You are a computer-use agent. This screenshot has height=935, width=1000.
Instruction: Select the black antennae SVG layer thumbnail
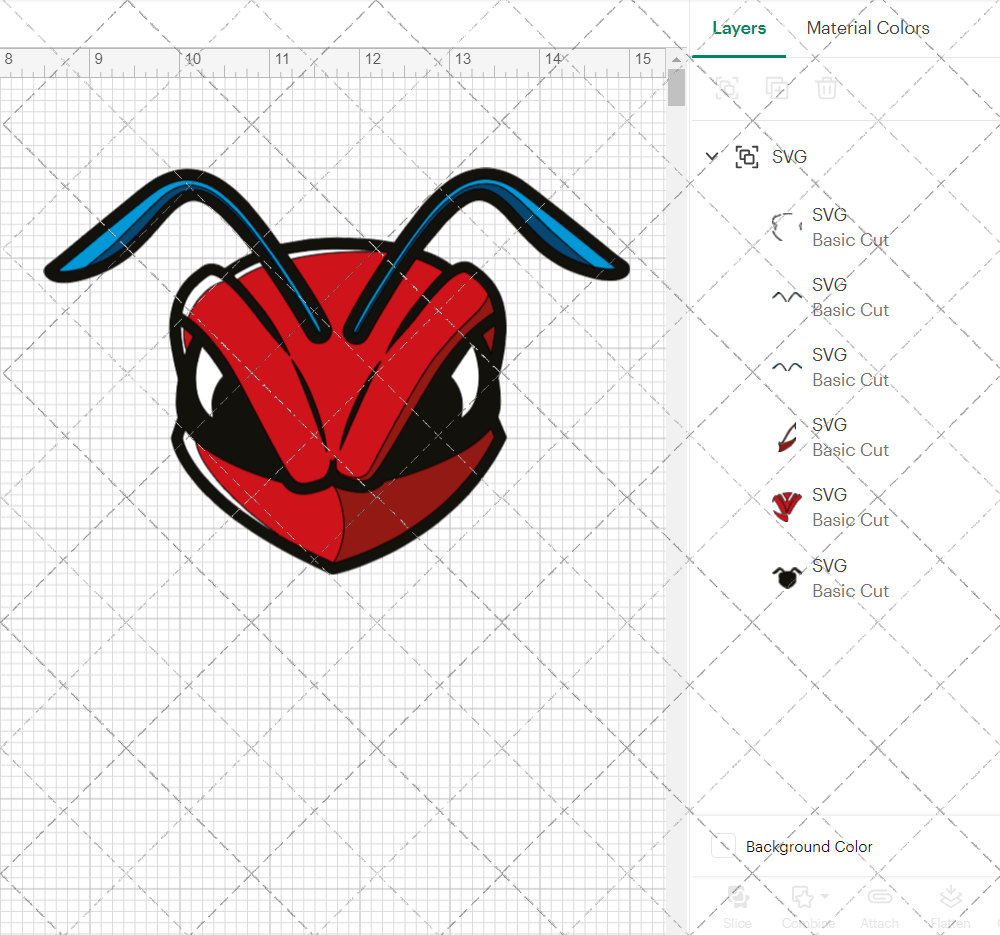pos(787,297)
